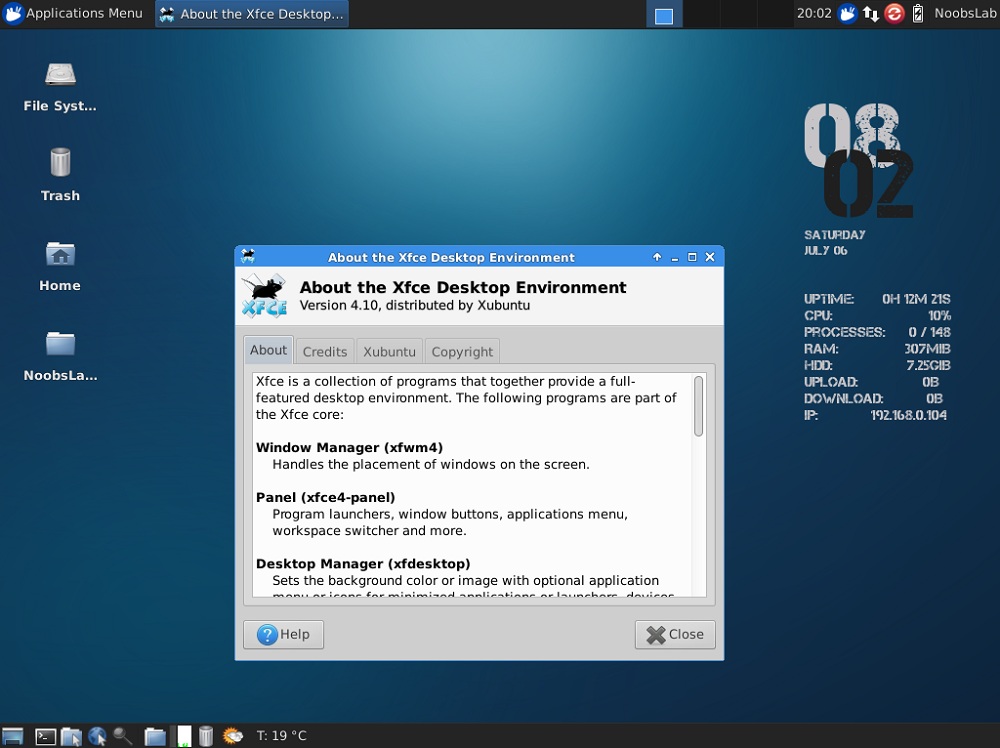Click the blue Xfce mouse tray icon
This screenshot has width=1000, height=748.
pyautogui.click(x=847, y=13)
